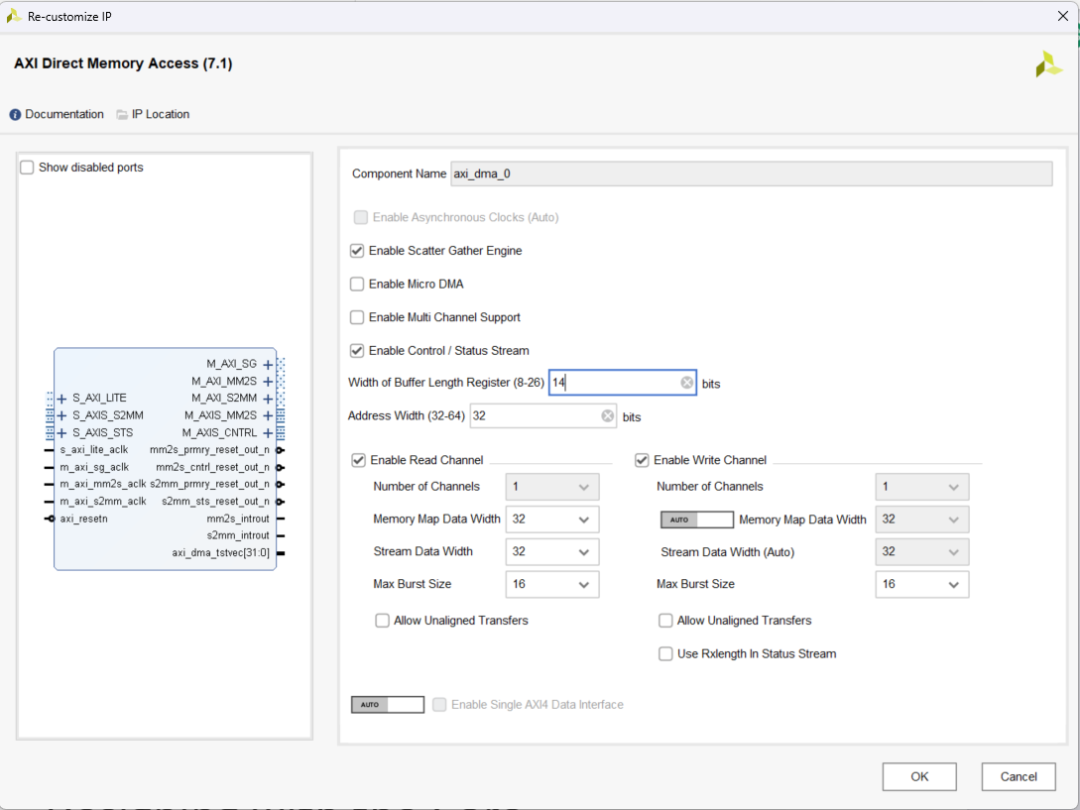Open the read Stream Data Width dropdown
The height and width of the screenshot is (810, 1080).
[x=552, y=552]
